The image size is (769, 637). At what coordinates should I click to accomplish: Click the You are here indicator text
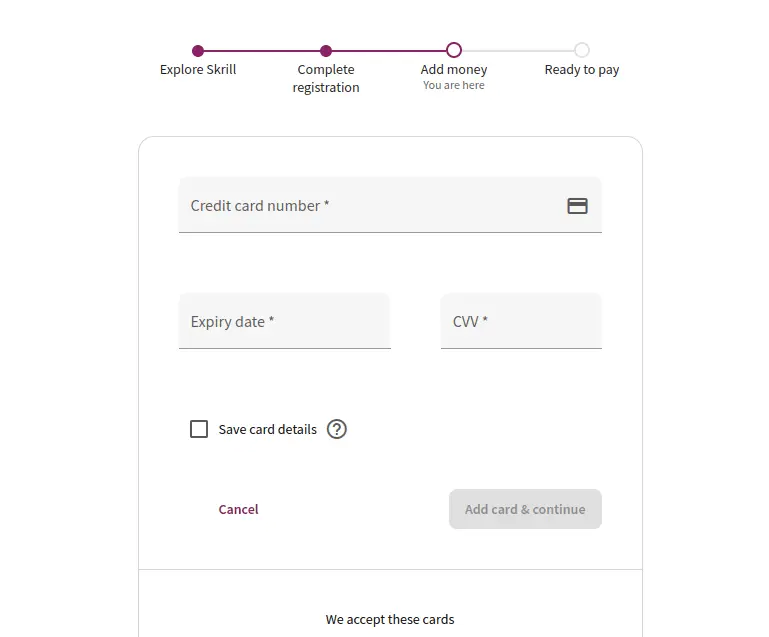pos(454,86)
